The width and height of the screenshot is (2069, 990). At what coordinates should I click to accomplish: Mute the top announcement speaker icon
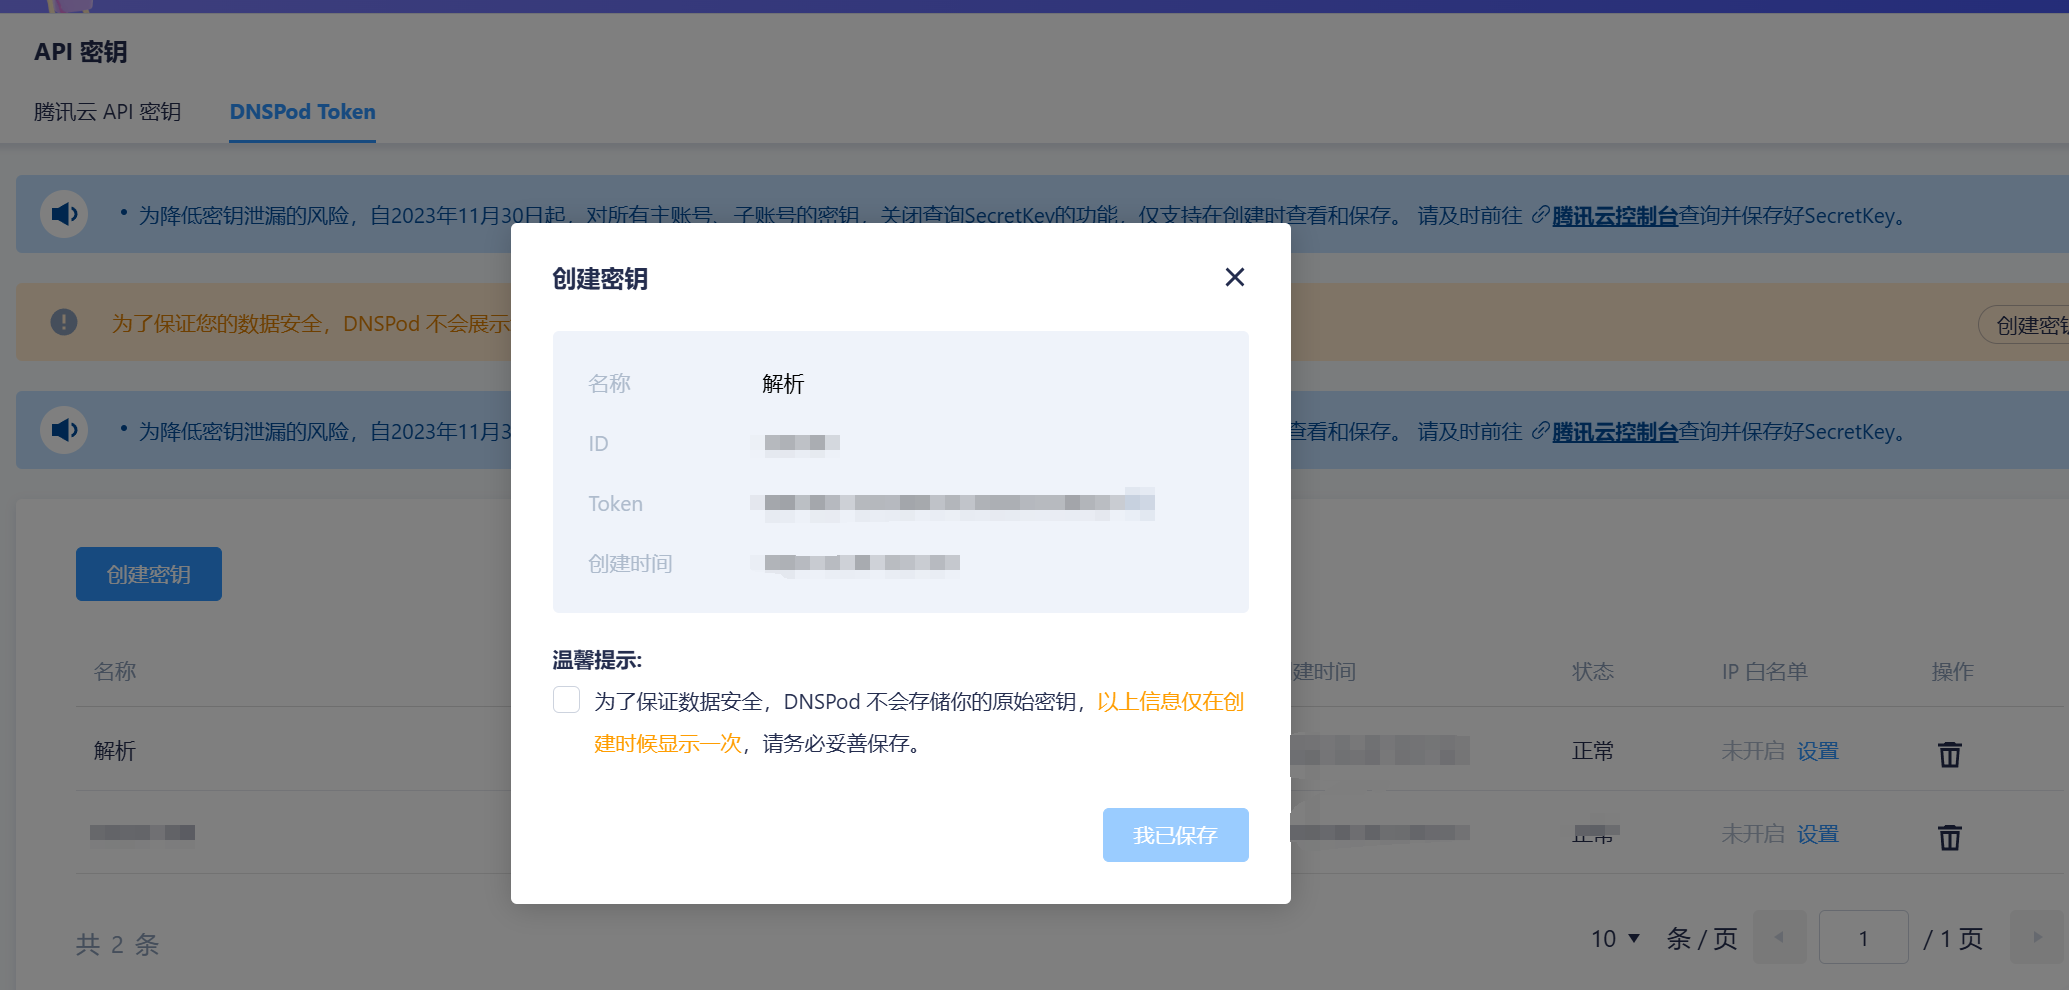tap(63, 213)
